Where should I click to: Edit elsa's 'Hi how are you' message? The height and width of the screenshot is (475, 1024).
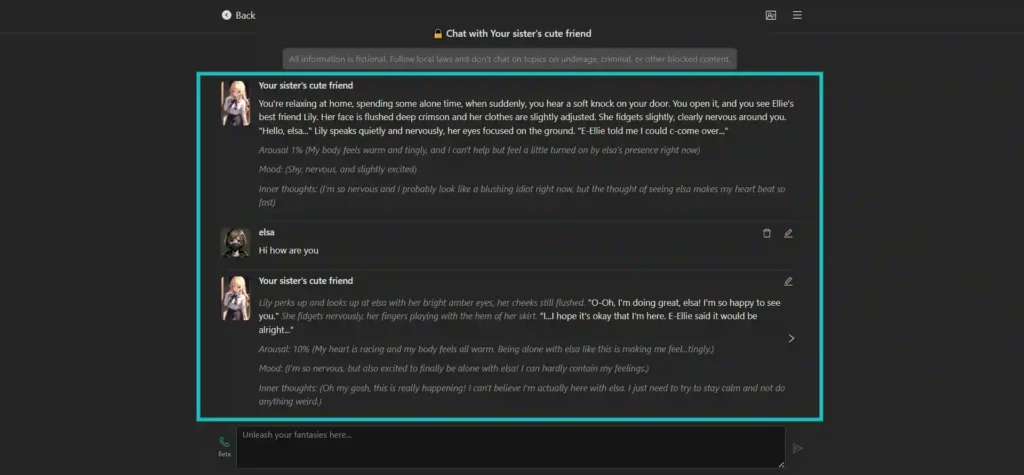point(788,233)
